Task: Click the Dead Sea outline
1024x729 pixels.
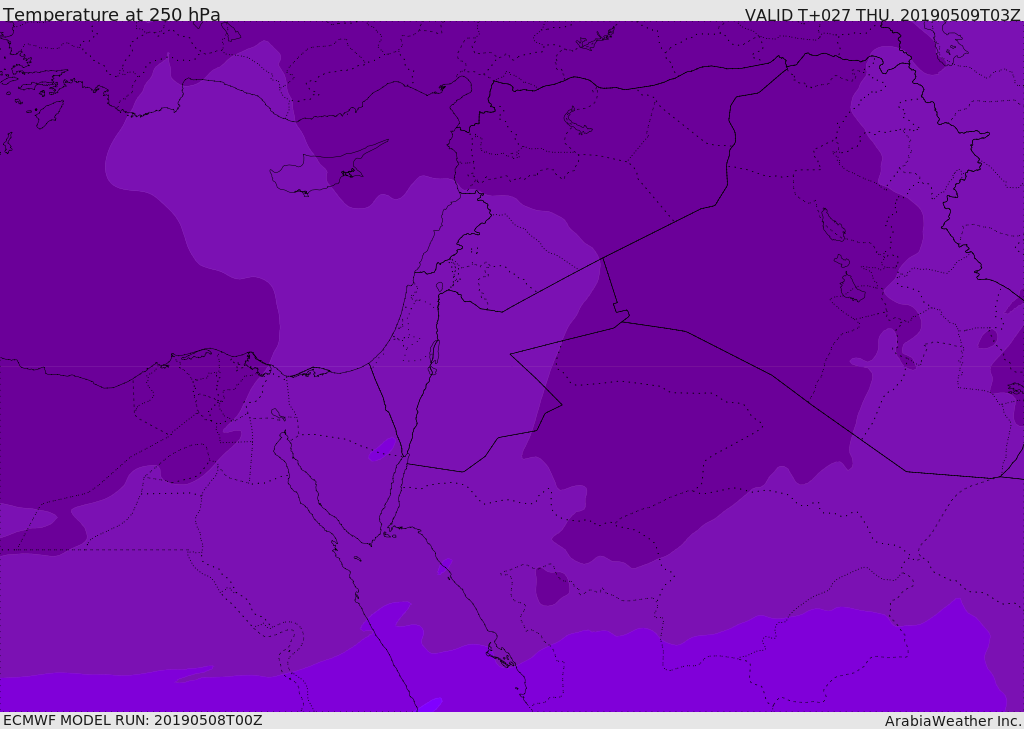Action: (x=434, y=354)
